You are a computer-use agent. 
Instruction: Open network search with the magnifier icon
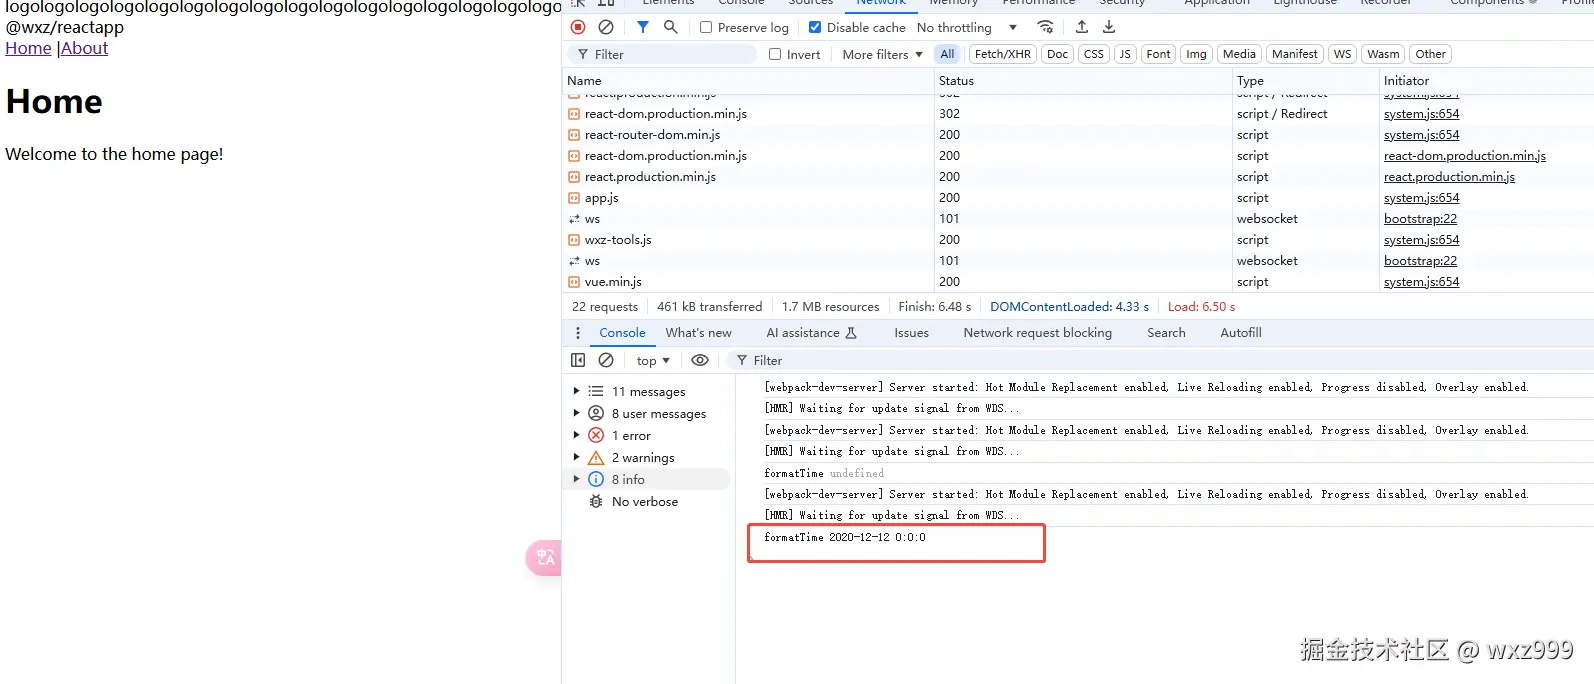click(x=671, y=27)
